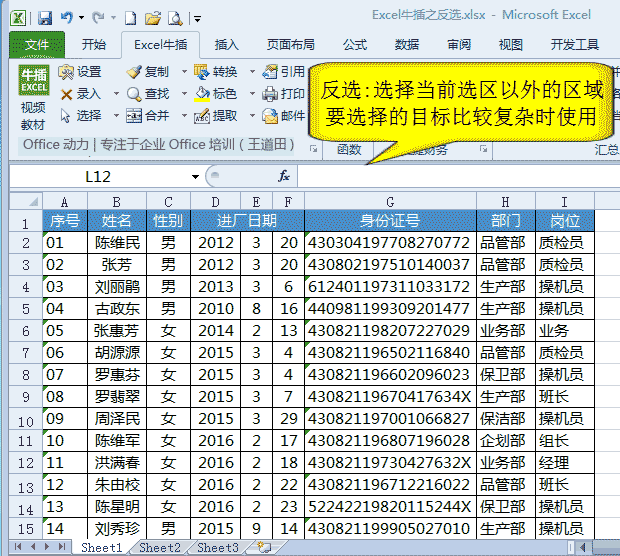Expand the 录入 dropdown arrow
Image resolution: width=620 pixels, height=556 pixels.
click(x=116, y=94)
